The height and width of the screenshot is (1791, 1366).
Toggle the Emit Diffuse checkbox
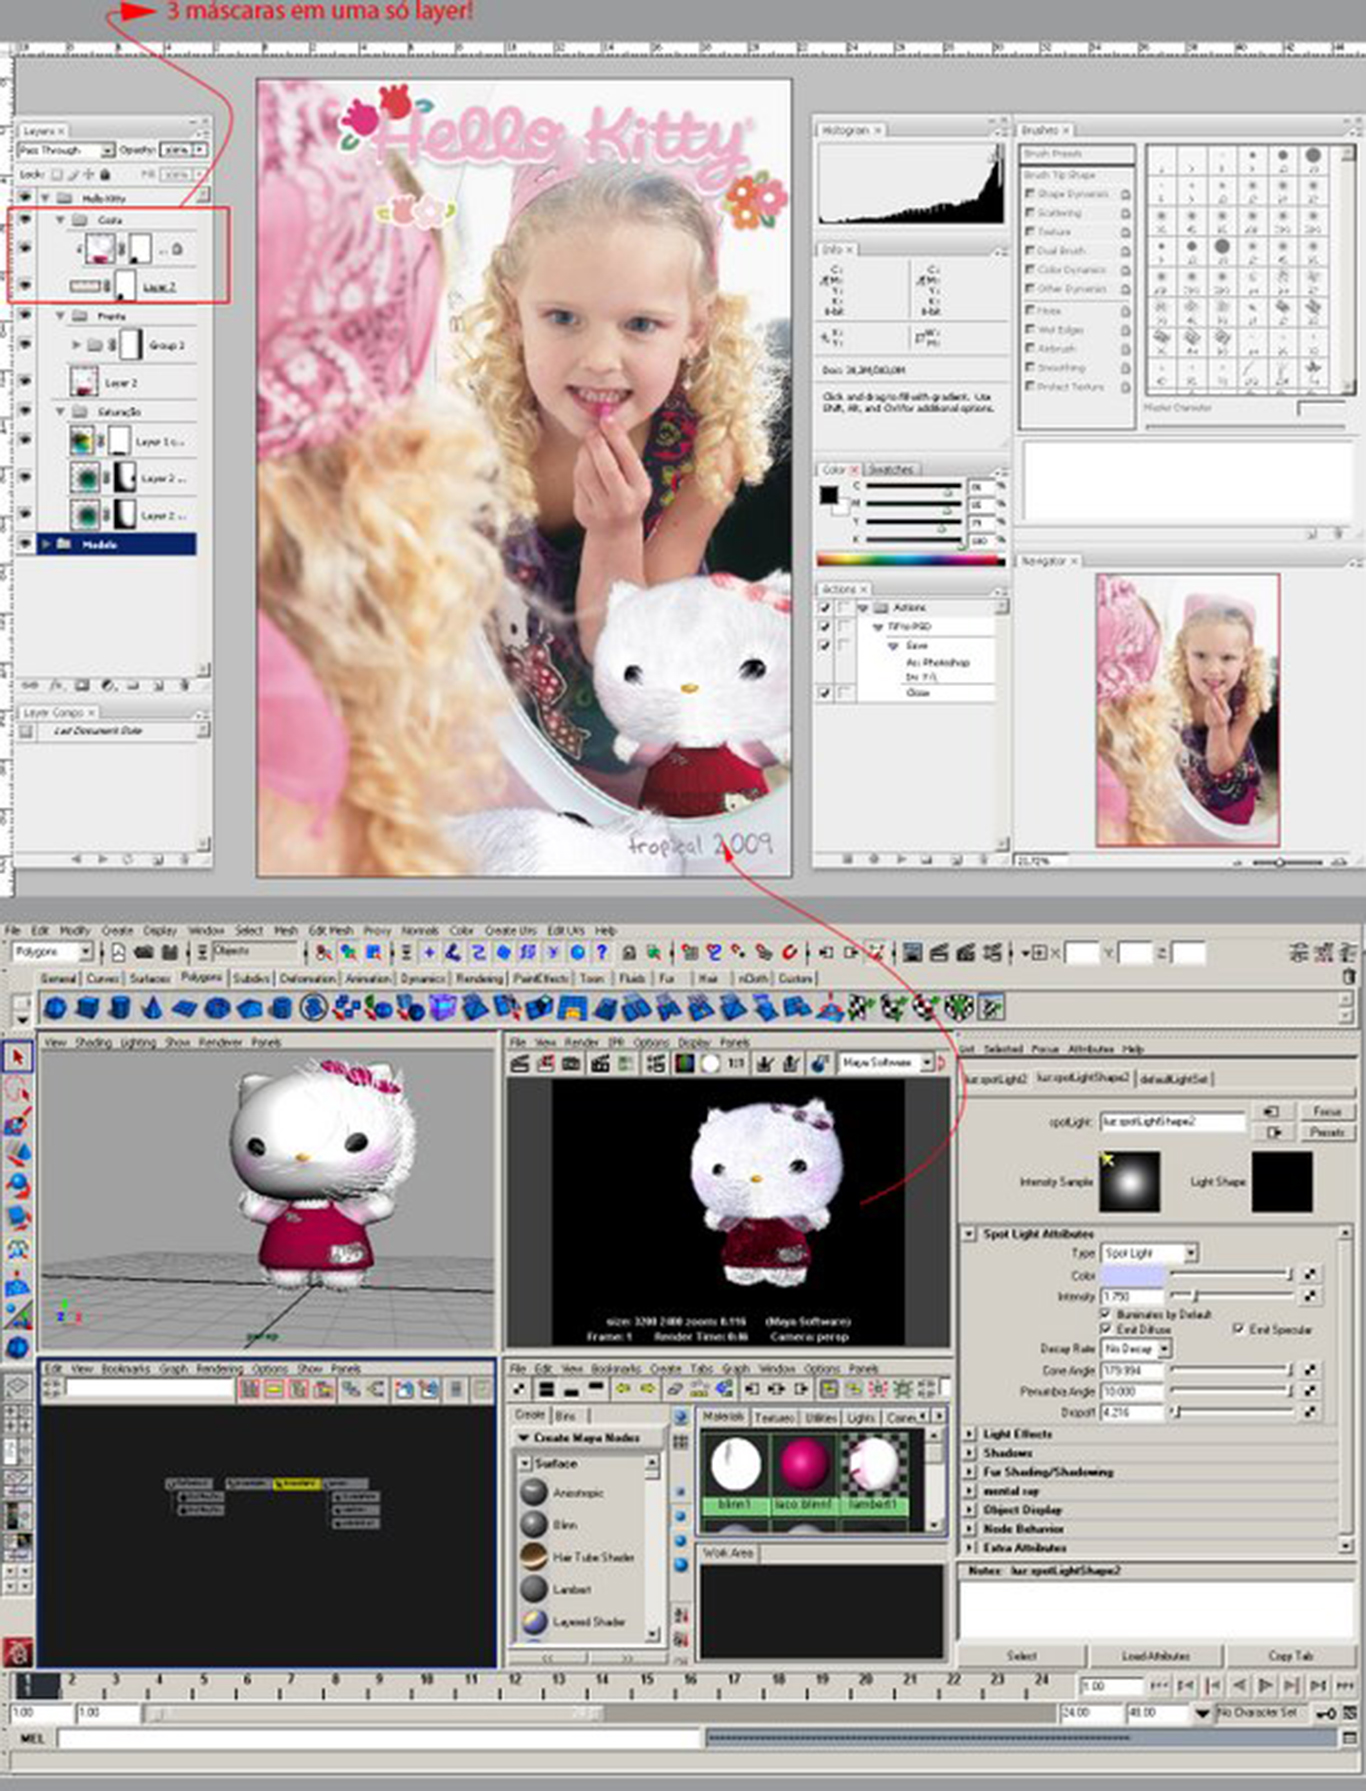point(1106,1329)
